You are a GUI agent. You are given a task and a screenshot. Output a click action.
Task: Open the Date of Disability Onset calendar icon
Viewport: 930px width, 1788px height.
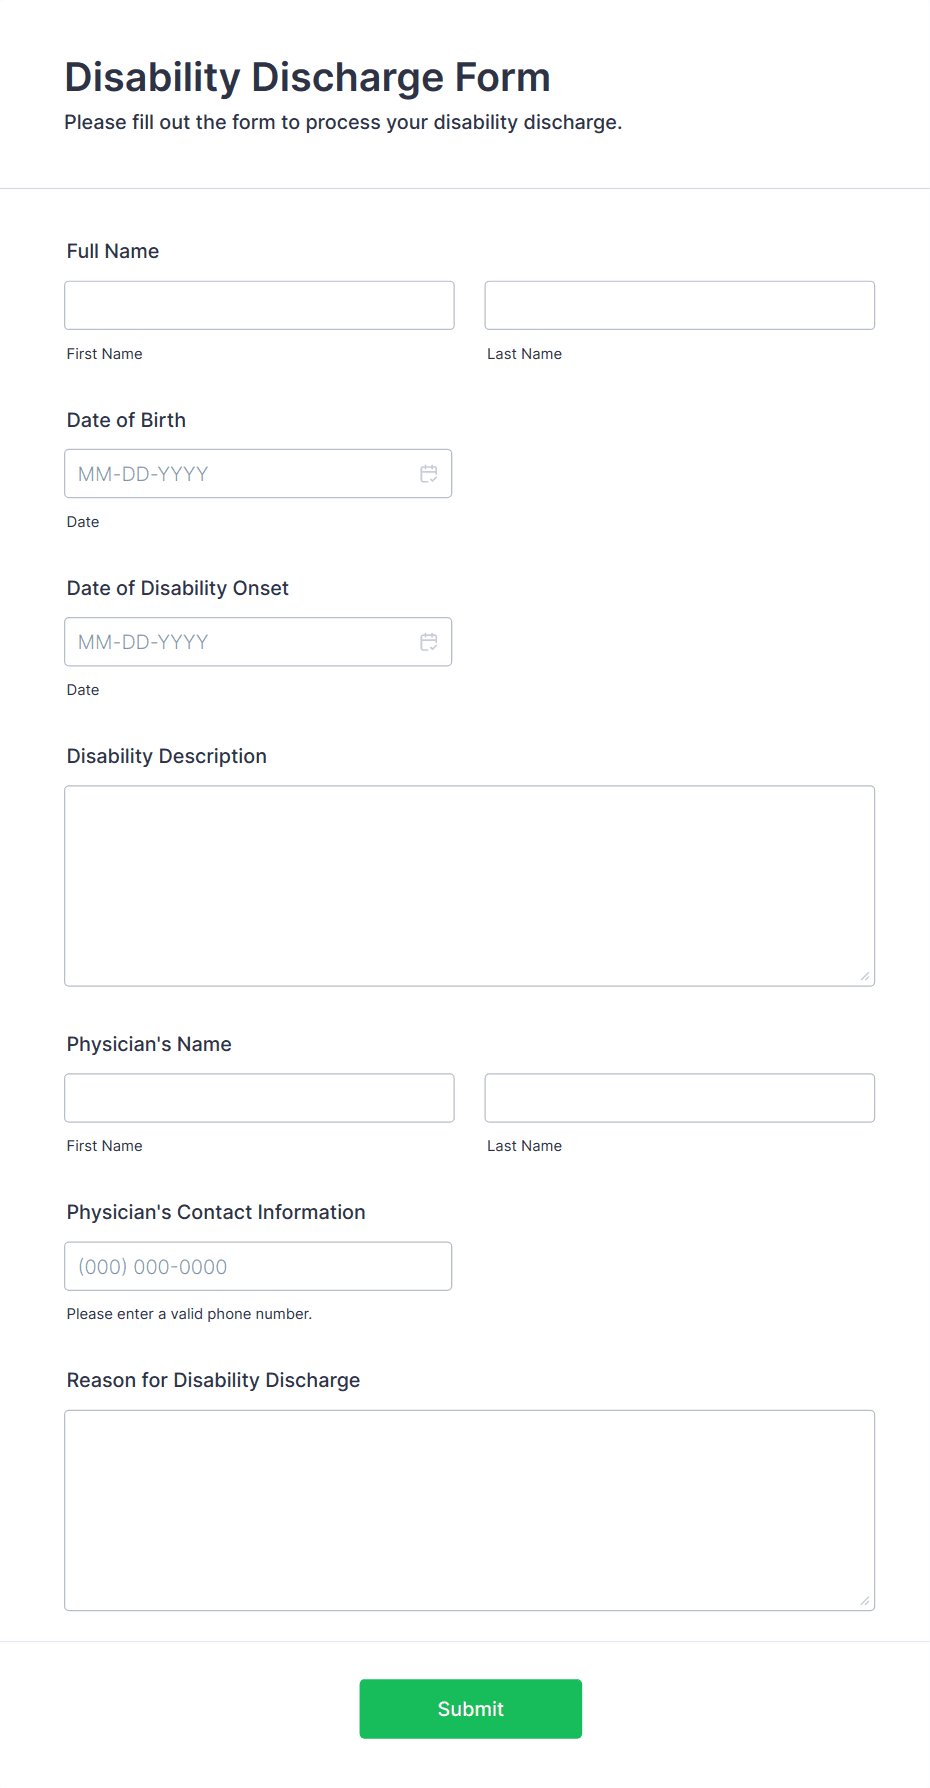(x=429, y=642)
